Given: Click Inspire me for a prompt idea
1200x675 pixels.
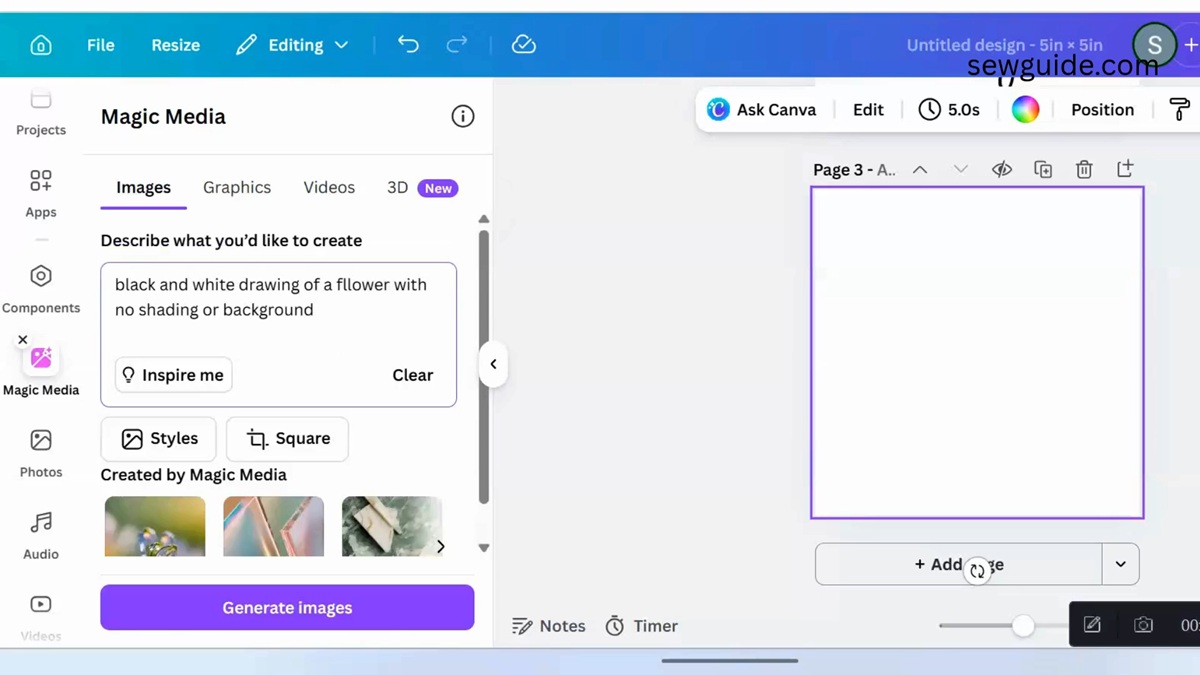Looking at the screenshot, I should 172,374.
